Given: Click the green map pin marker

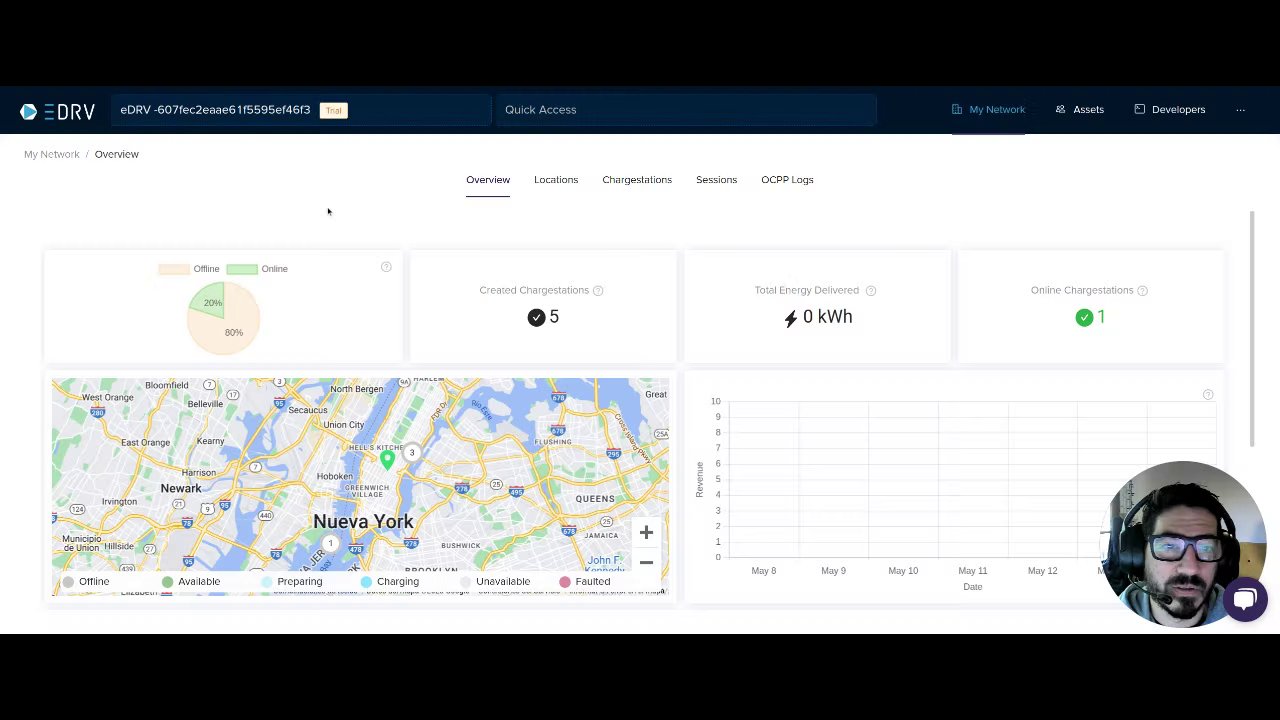Looking at the screenshot, I should [x=388, y=459].
